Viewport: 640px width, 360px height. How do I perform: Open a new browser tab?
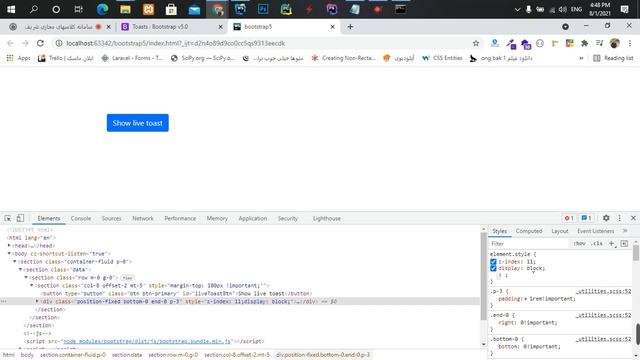350,27
